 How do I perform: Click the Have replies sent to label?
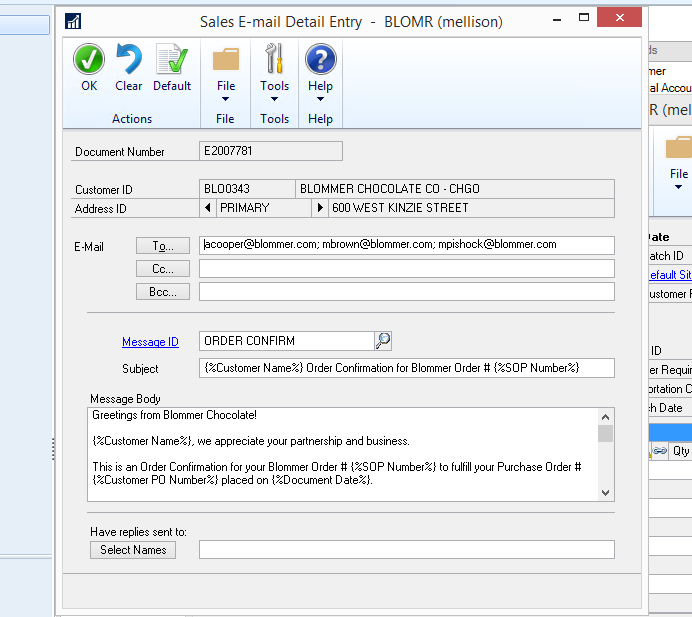pos(138,532)
